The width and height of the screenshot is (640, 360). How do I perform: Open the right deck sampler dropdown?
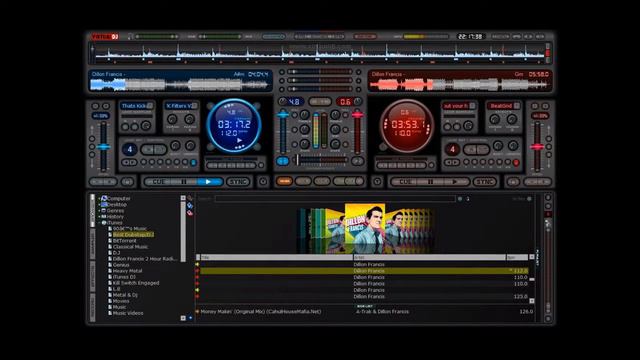472,106
